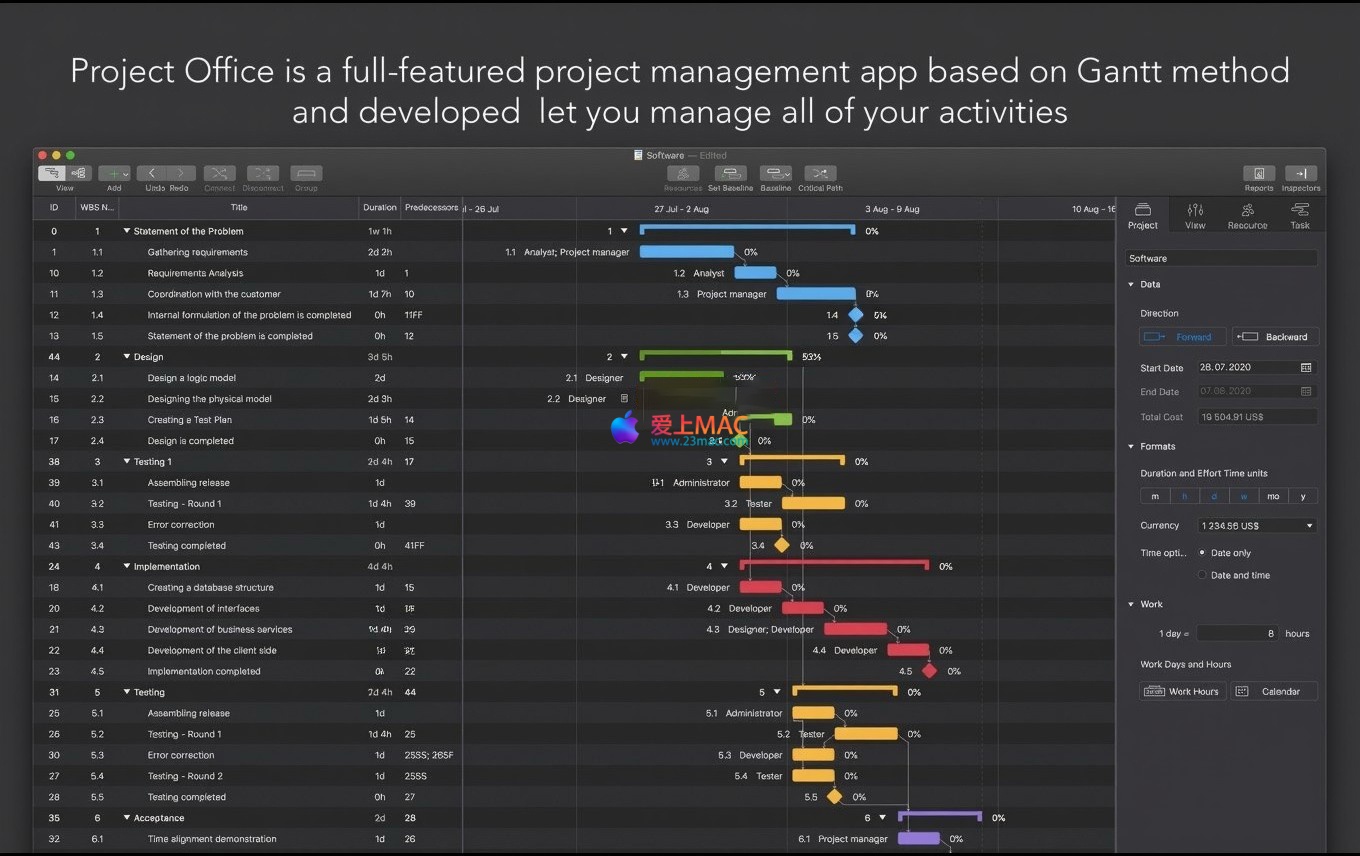Open the Currency format dropdown
This screenshot has width=1360, height=856.
click(1257, 525)
